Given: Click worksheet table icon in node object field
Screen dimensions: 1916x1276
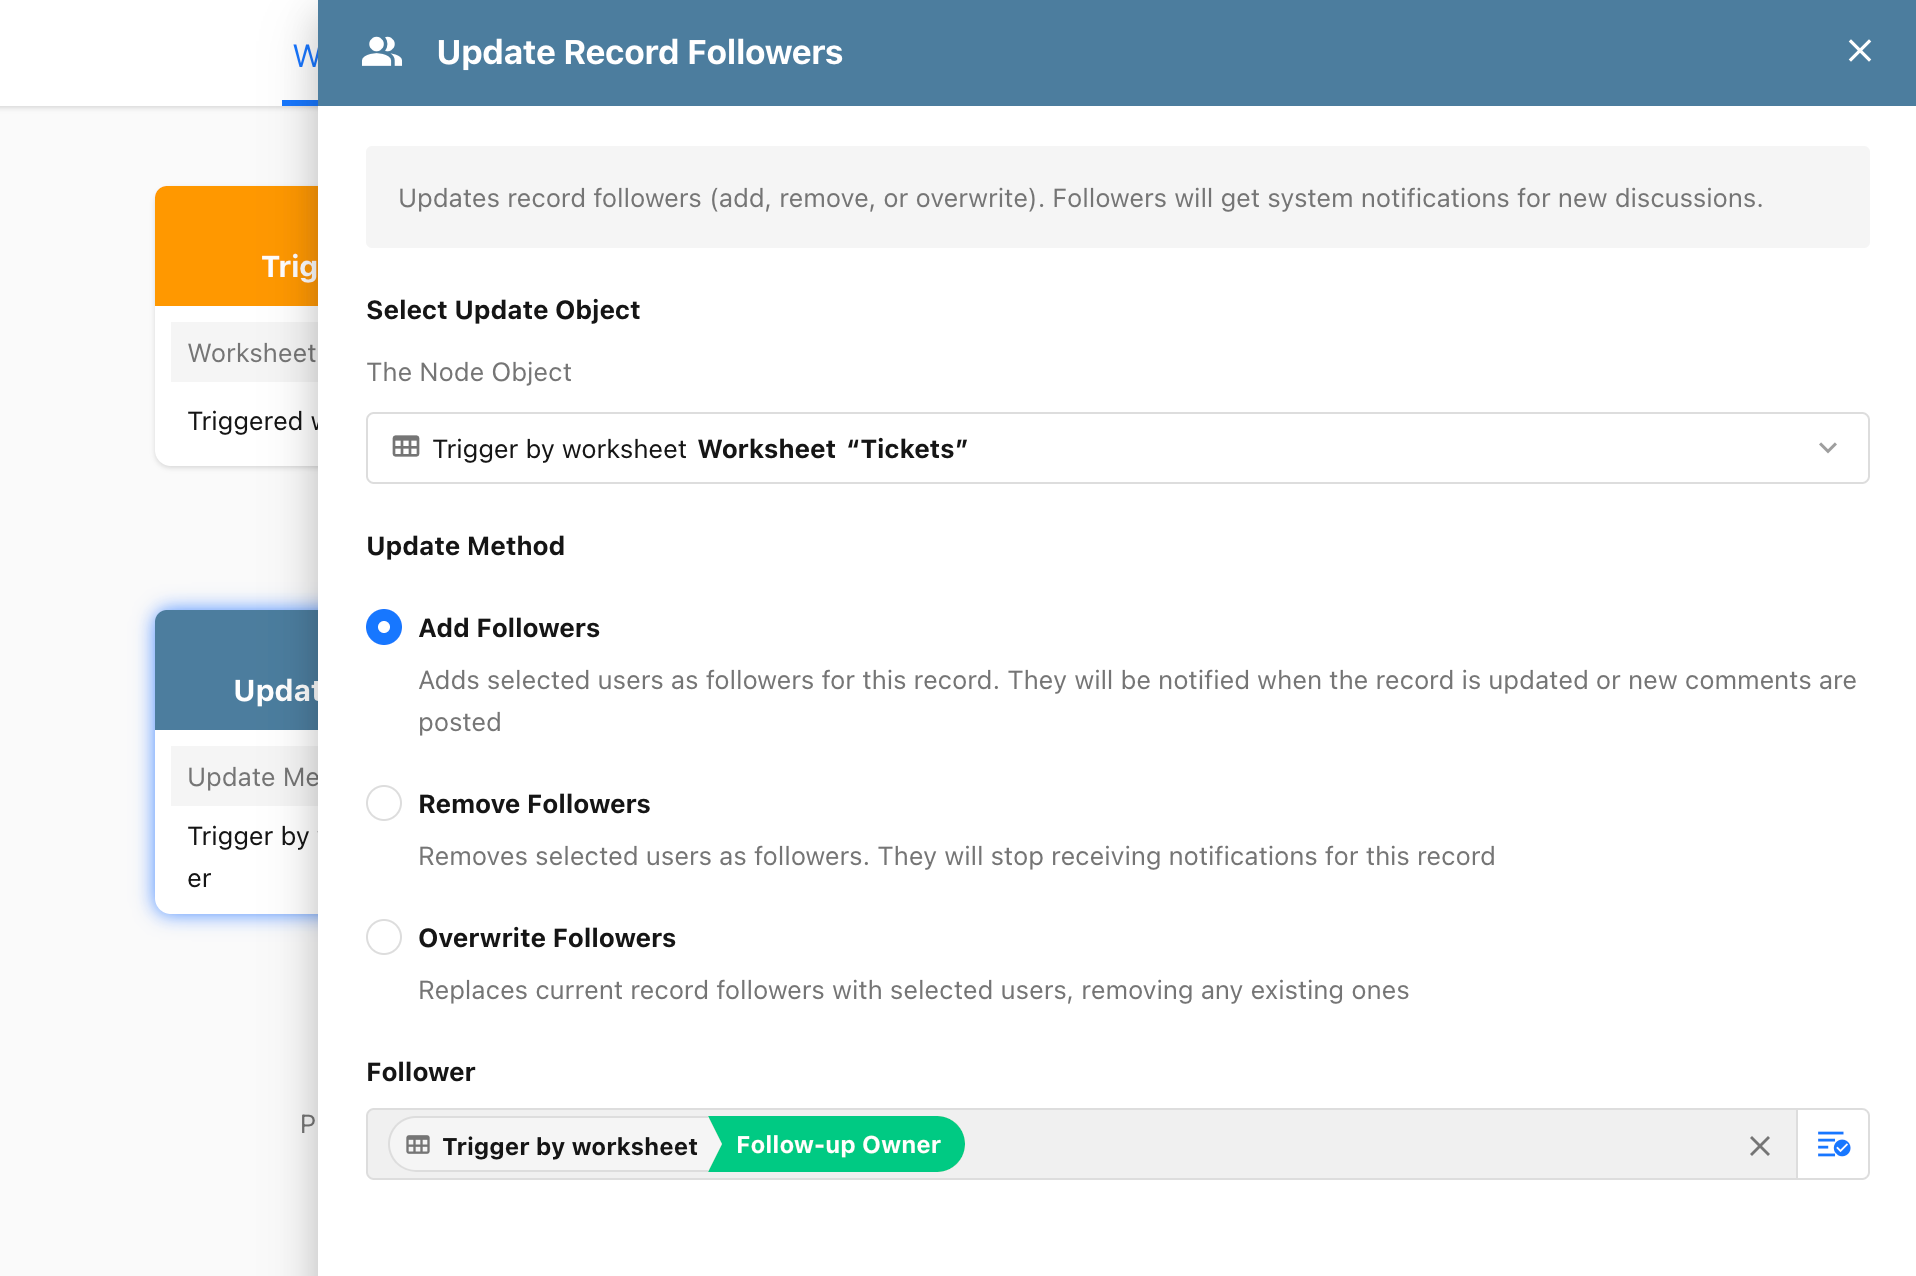Looking at the screenshot, I should (406, 447).
